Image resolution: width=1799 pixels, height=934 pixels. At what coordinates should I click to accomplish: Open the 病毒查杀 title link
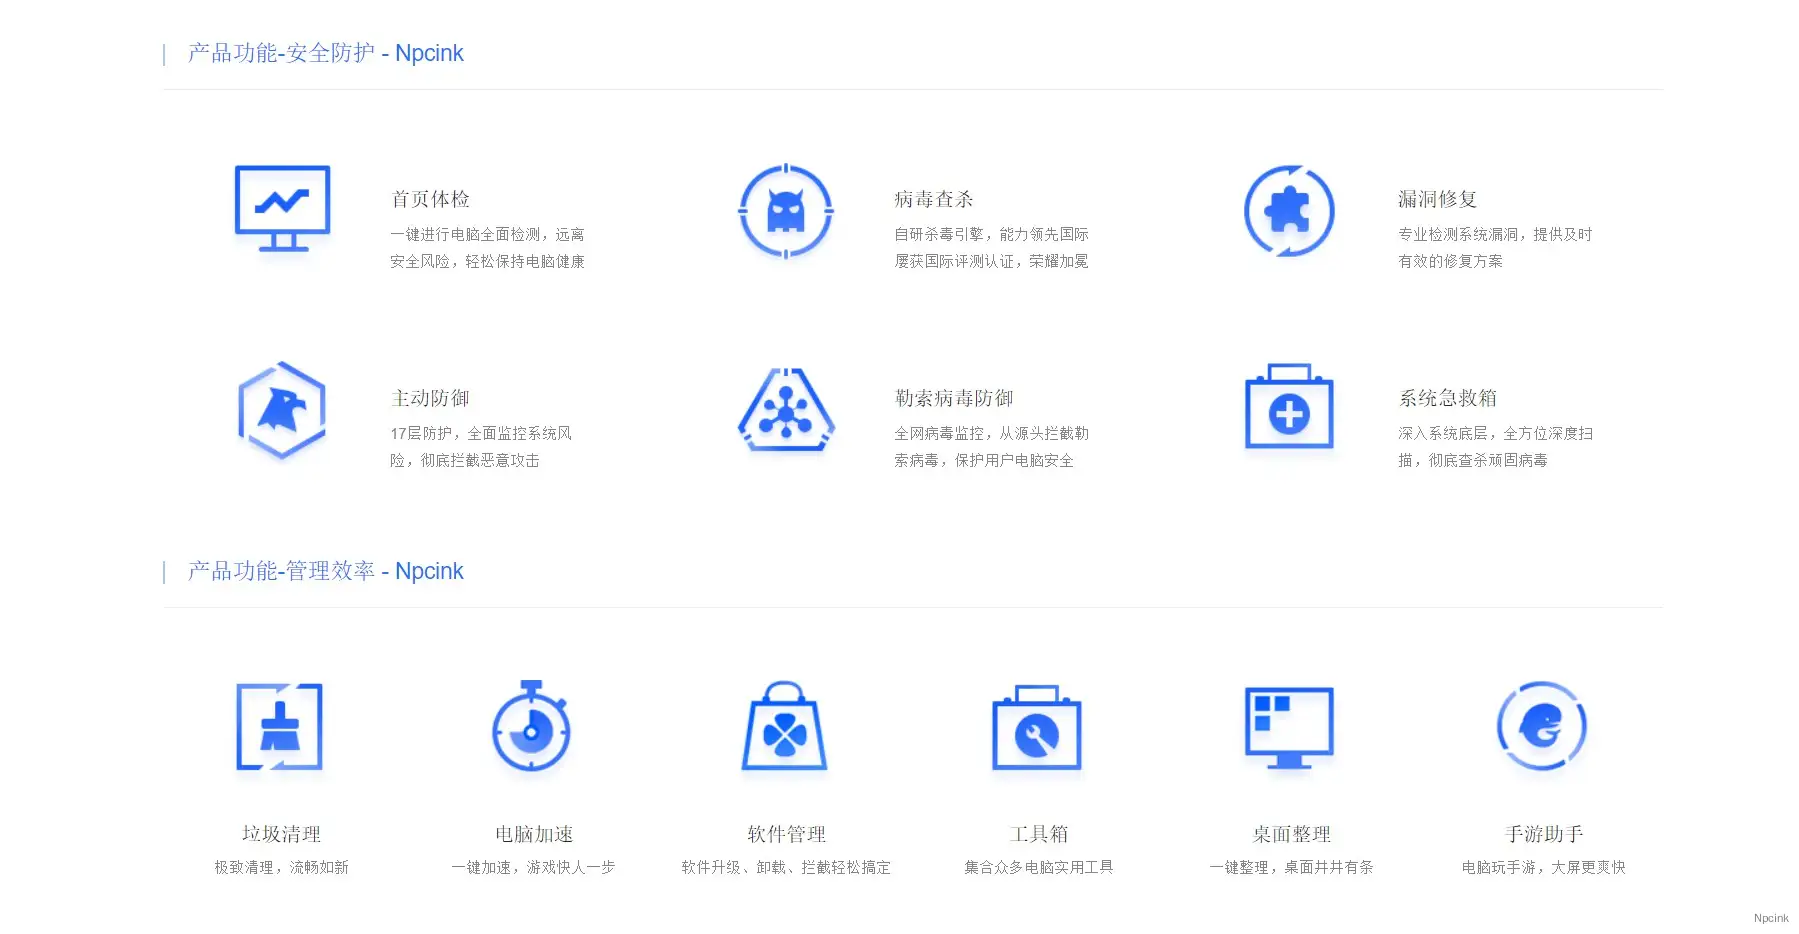click(933, 199)
